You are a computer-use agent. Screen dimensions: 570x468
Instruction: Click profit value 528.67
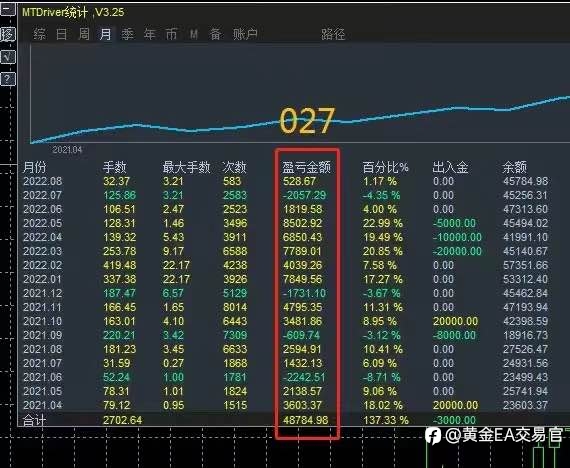300,181
